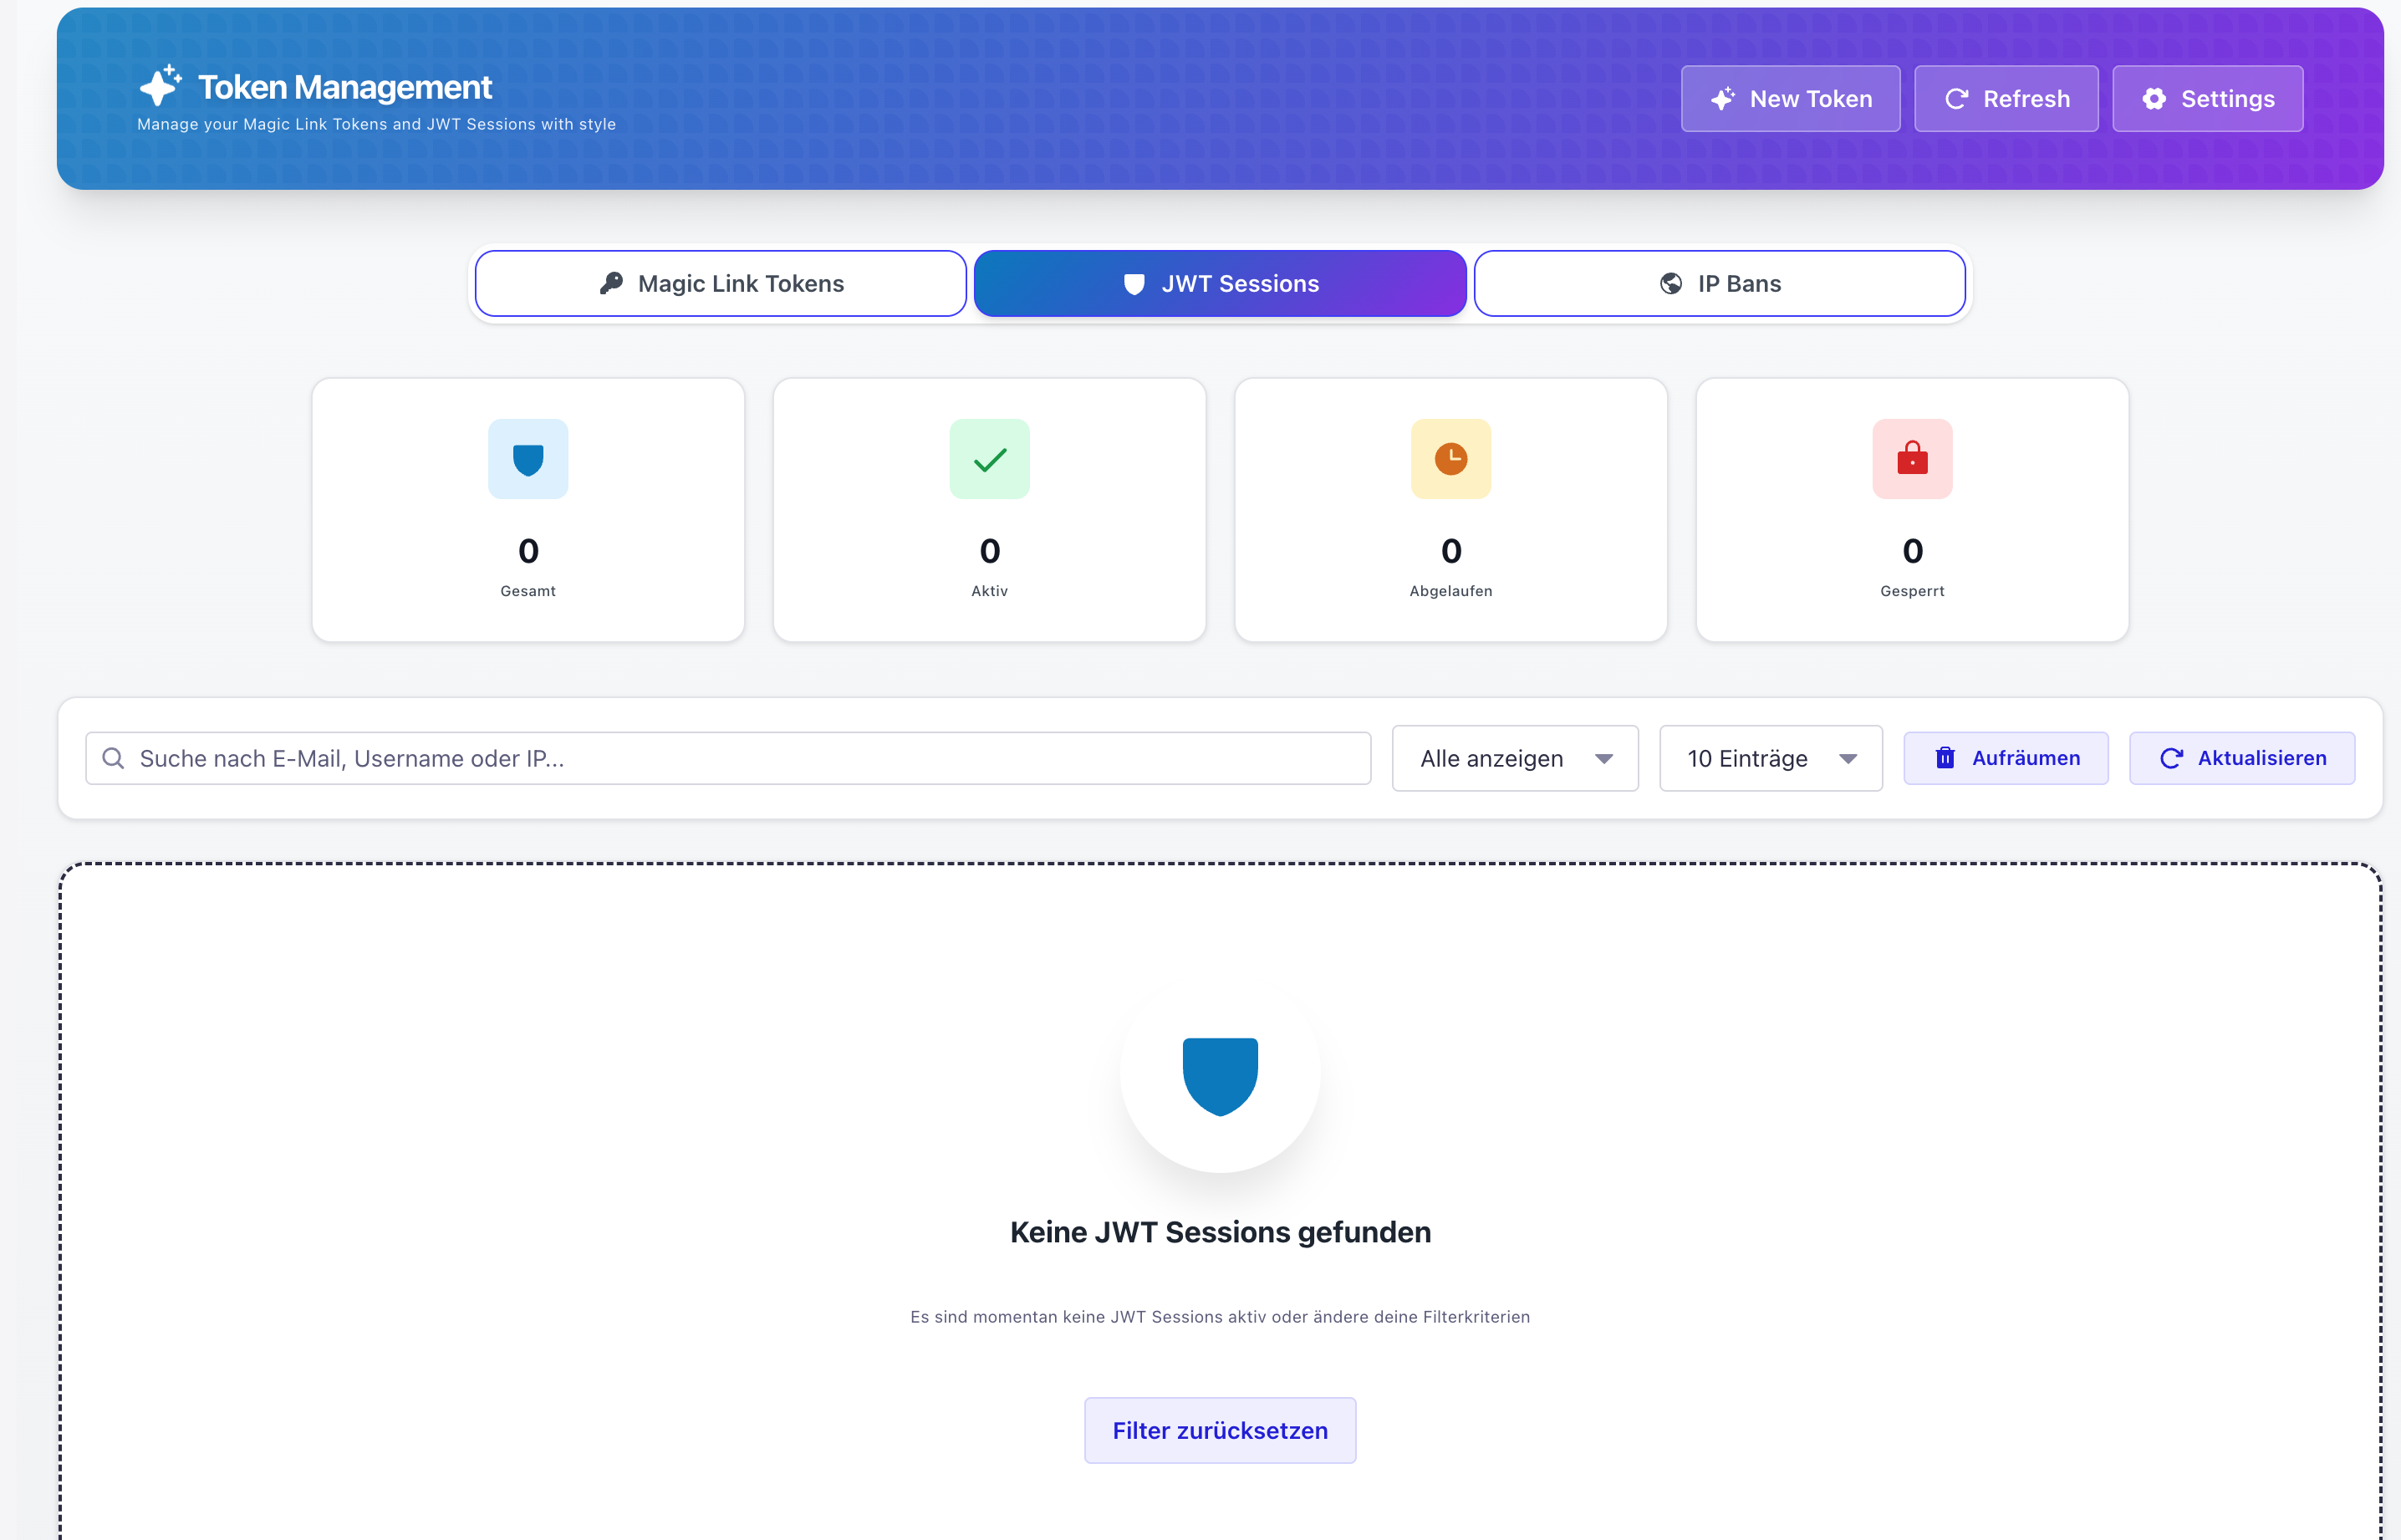
Task: Switch to the Magic Link Tokens tab
Action: (x=720, y=284)
